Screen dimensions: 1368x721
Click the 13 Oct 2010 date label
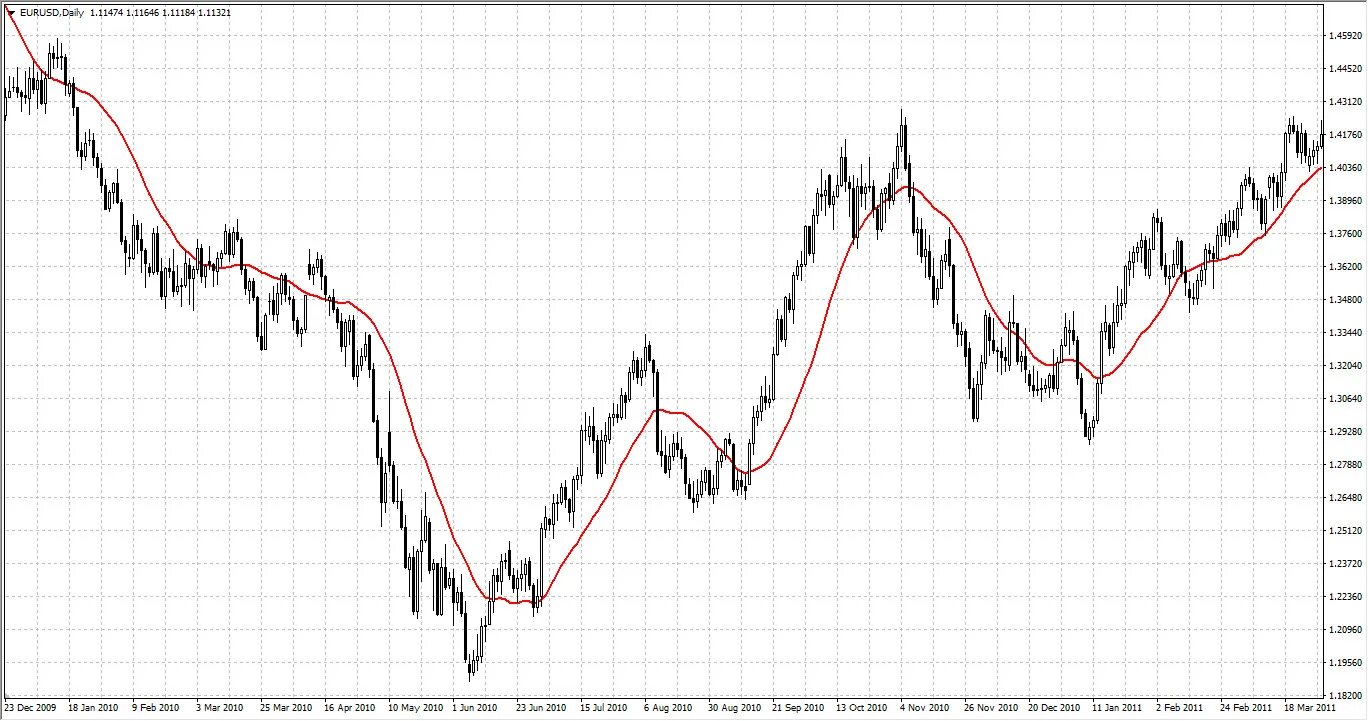pos(861,708)
